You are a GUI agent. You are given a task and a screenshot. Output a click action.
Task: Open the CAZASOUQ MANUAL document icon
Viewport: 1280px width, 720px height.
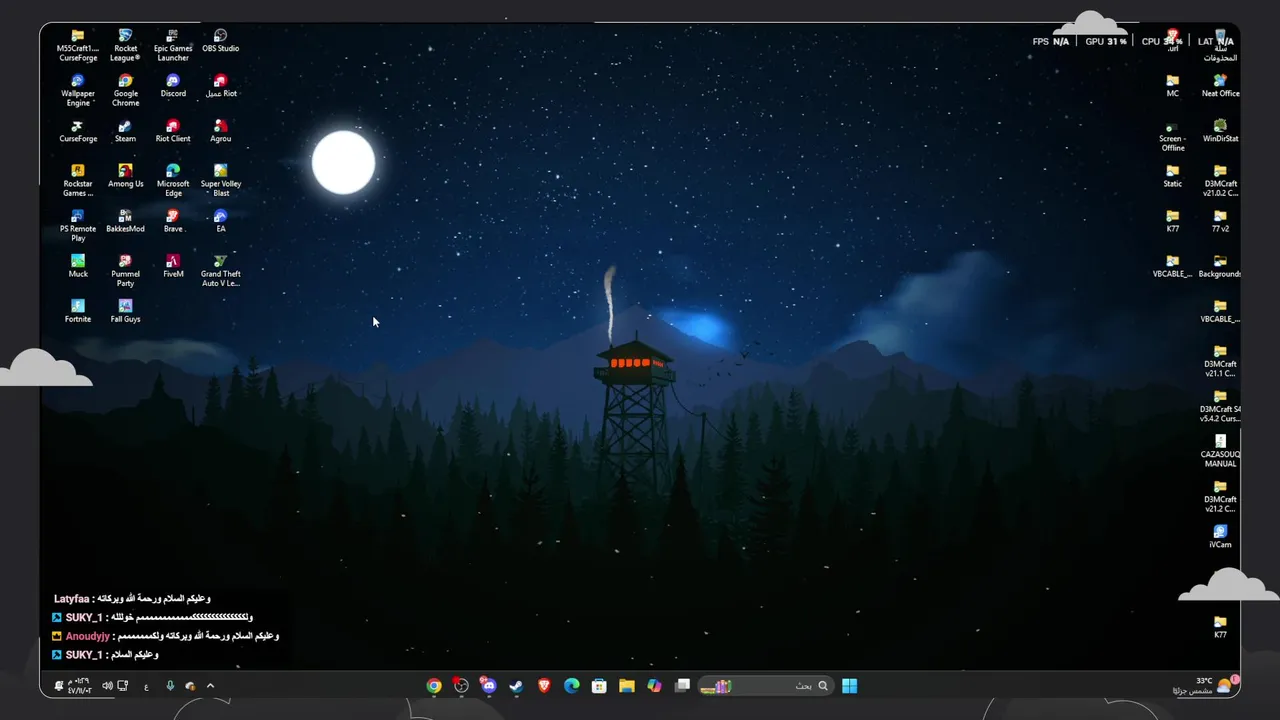(1220, 451)
